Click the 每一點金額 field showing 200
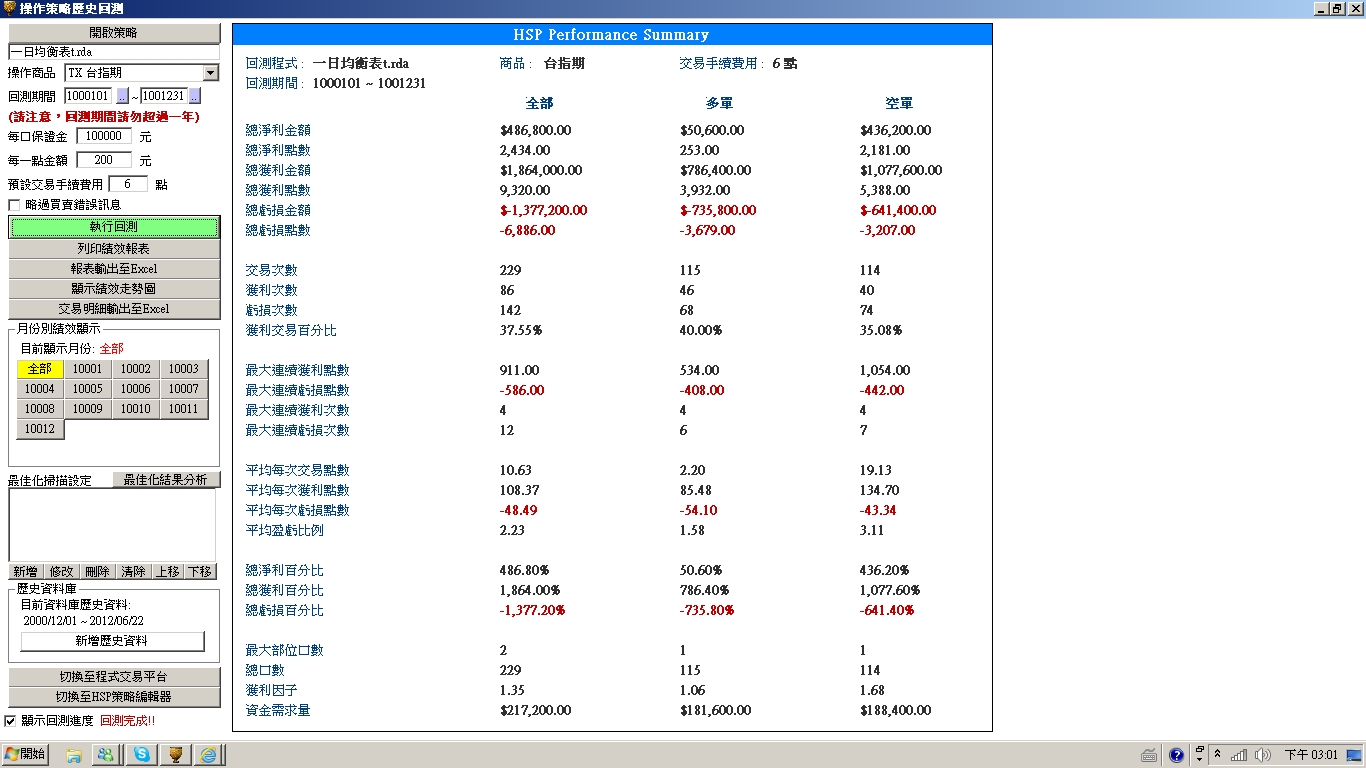 pos(104,160)
